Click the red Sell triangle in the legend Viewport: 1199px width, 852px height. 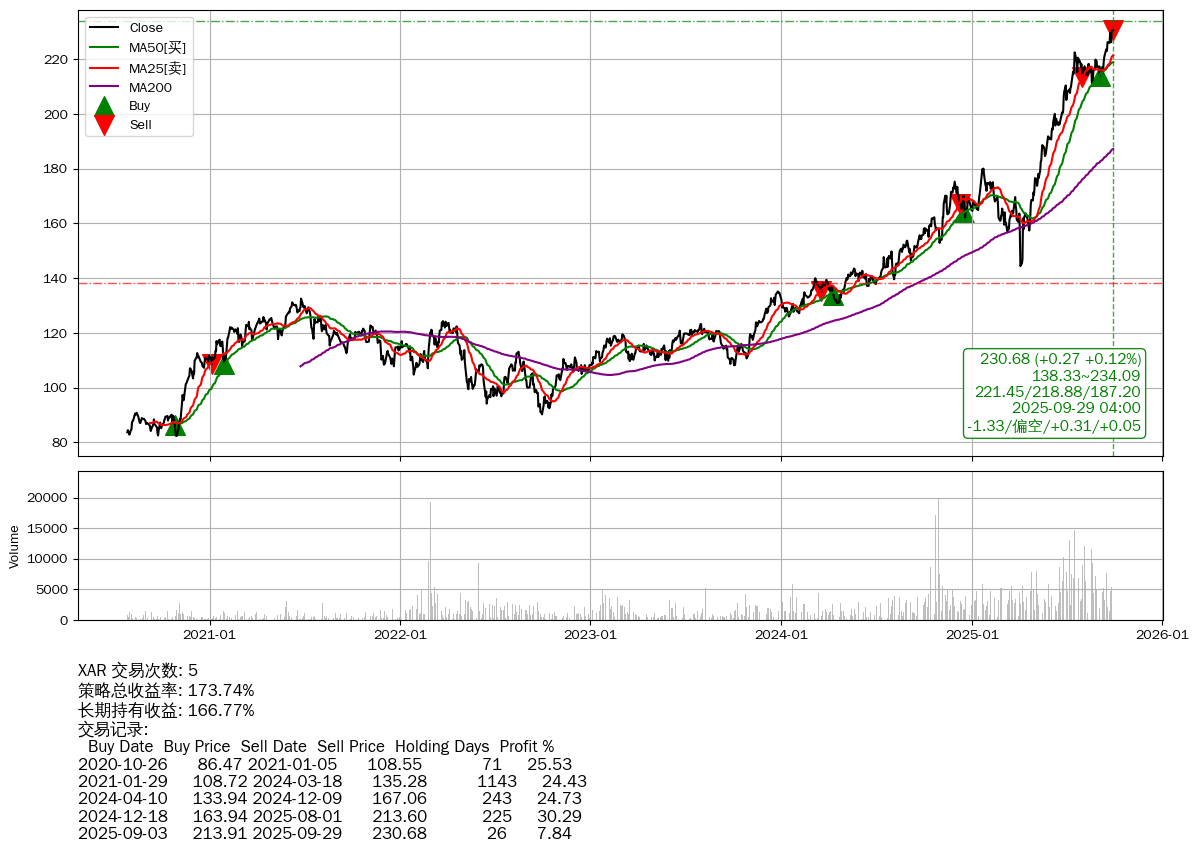click(x=104, y=125)
